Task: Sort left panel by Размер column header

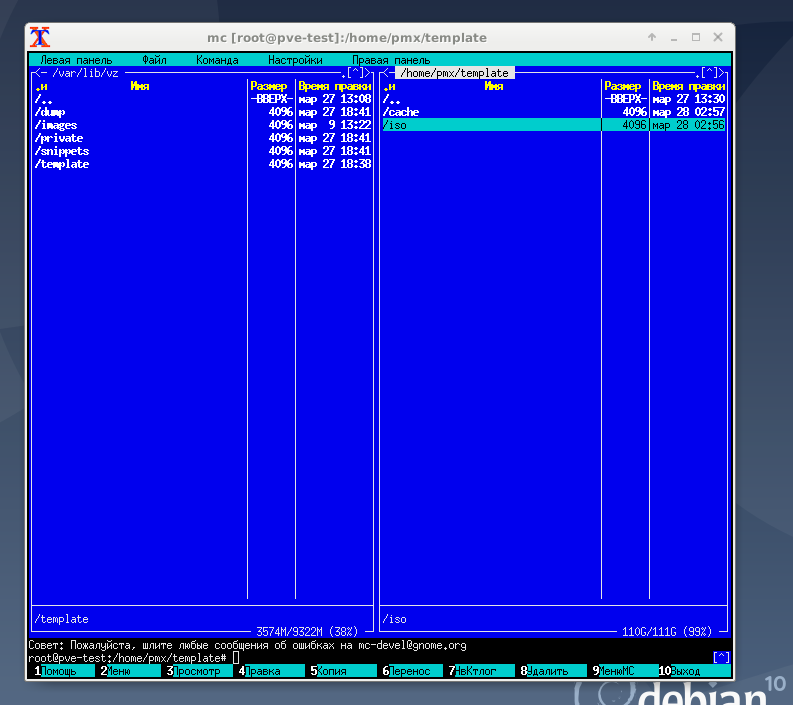Action: pyautogui.click(x=269, y=86)
